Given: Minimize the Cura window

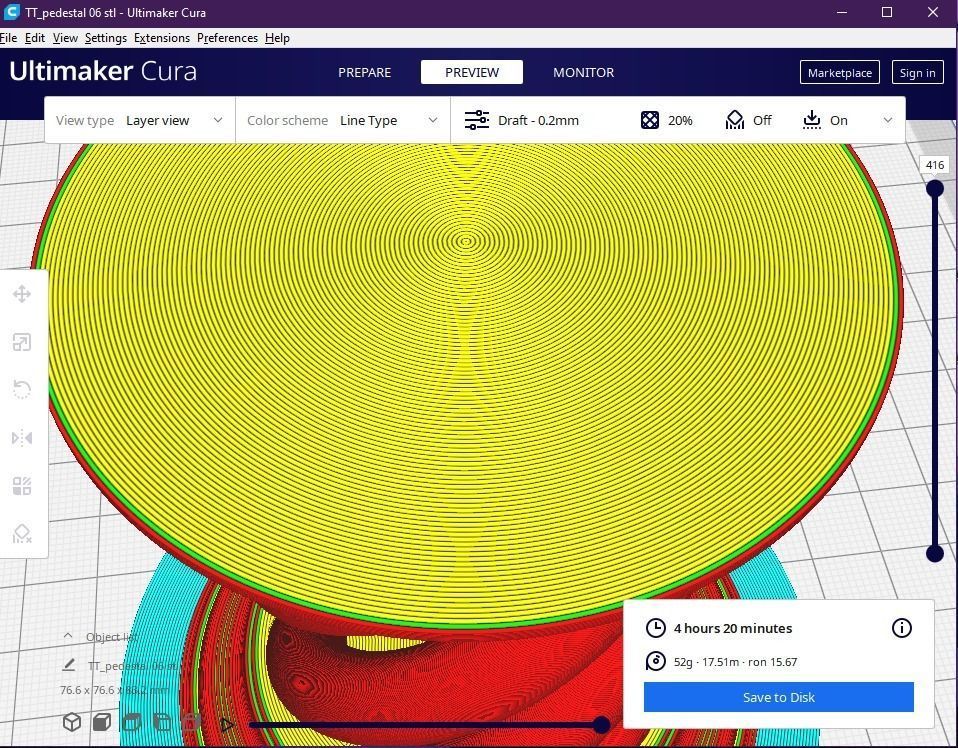Looking at the screenshot, I should (x=842, y=12).
